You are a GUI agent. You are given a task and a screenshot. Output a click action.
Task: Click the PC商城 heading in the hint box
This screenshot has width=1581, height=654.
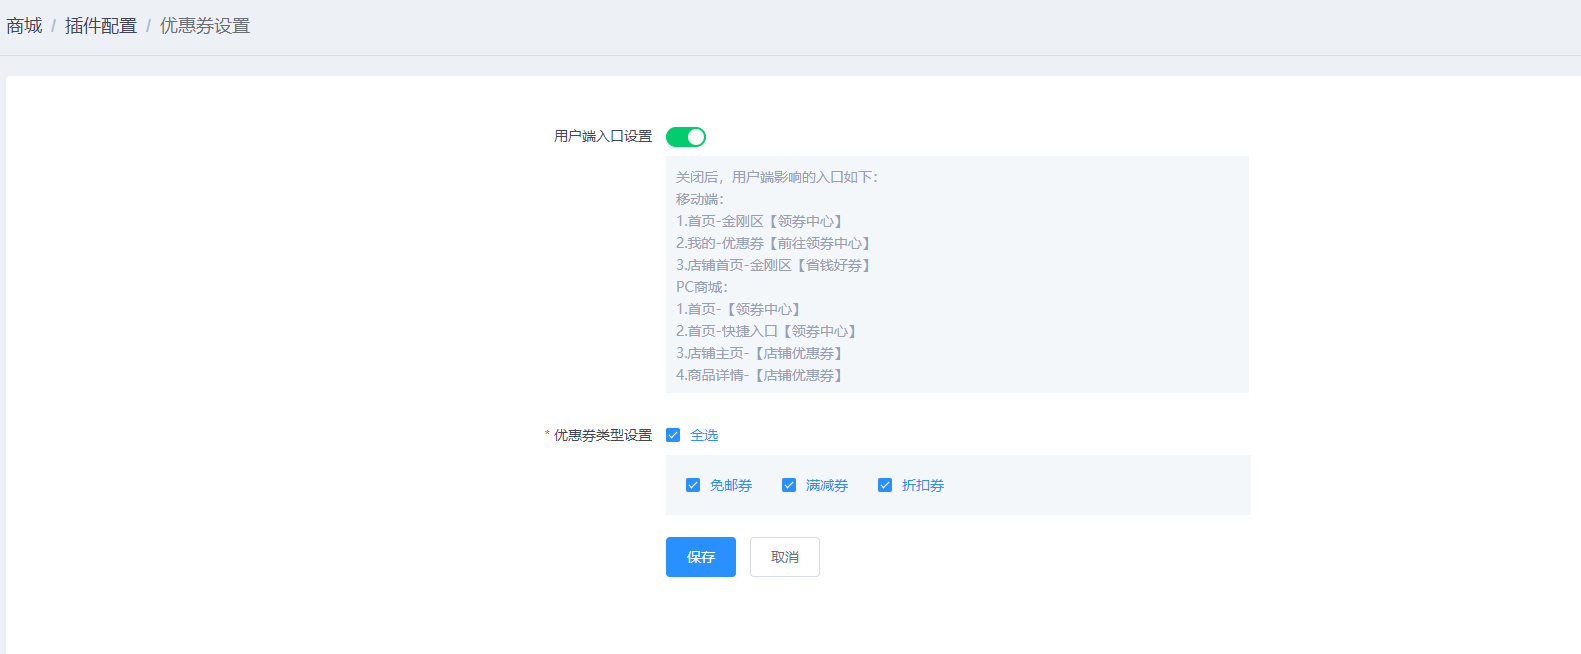click(702, 287)
